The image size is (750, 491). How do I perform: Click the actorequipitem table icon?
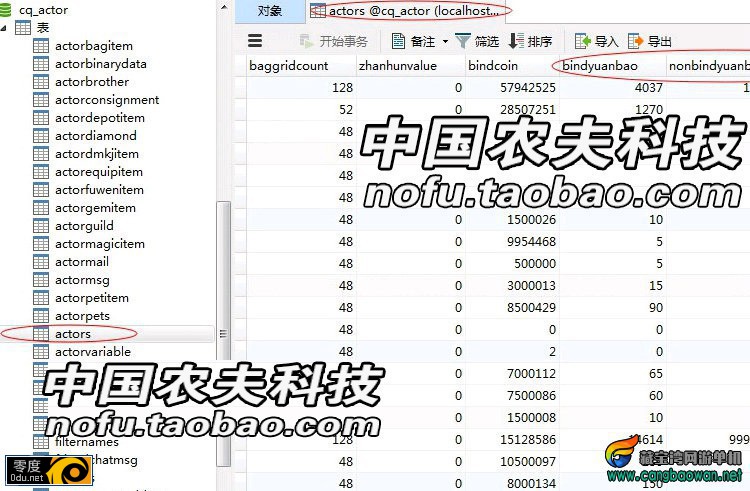(x=41, y=172)
